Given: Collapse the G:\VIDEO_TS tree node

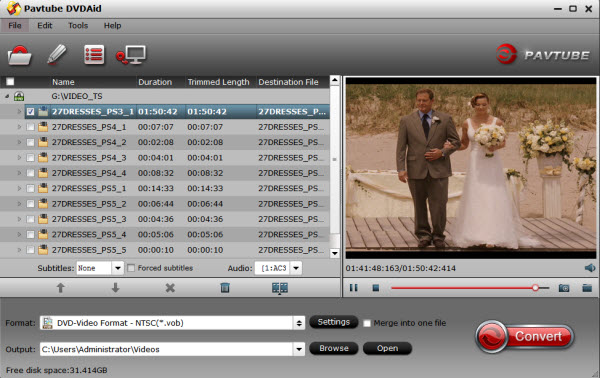Looking at the screenshot, I should [7, 96].
